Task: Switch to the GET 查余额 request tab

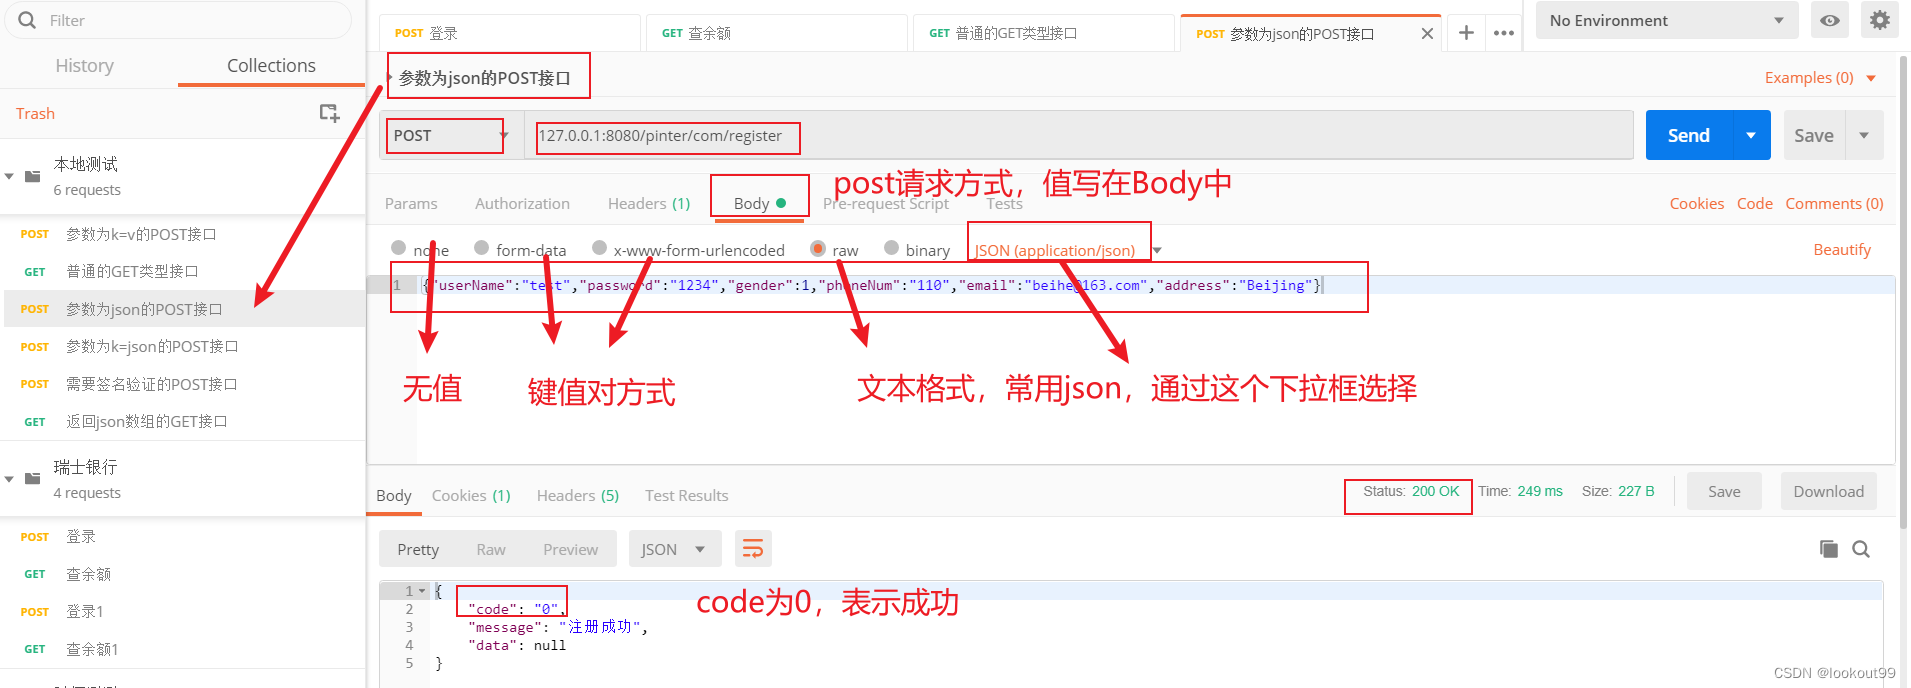Action: tap(777, 33)
